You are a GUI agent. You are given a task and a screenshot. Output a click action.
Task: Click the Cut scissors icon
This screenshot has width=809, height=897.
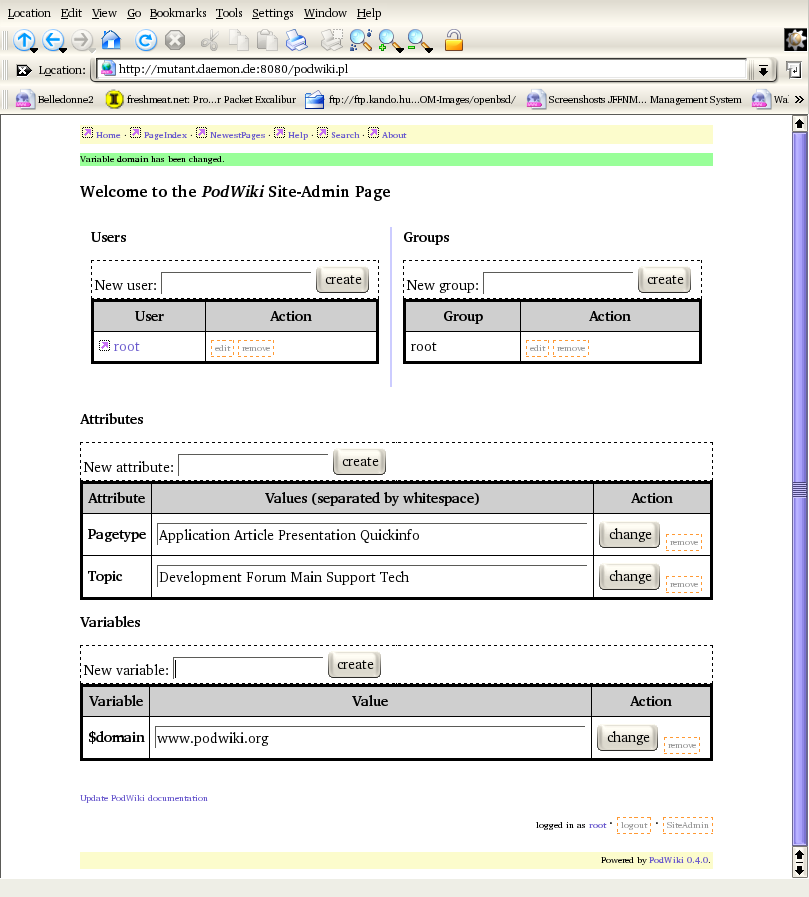[210, 40]
